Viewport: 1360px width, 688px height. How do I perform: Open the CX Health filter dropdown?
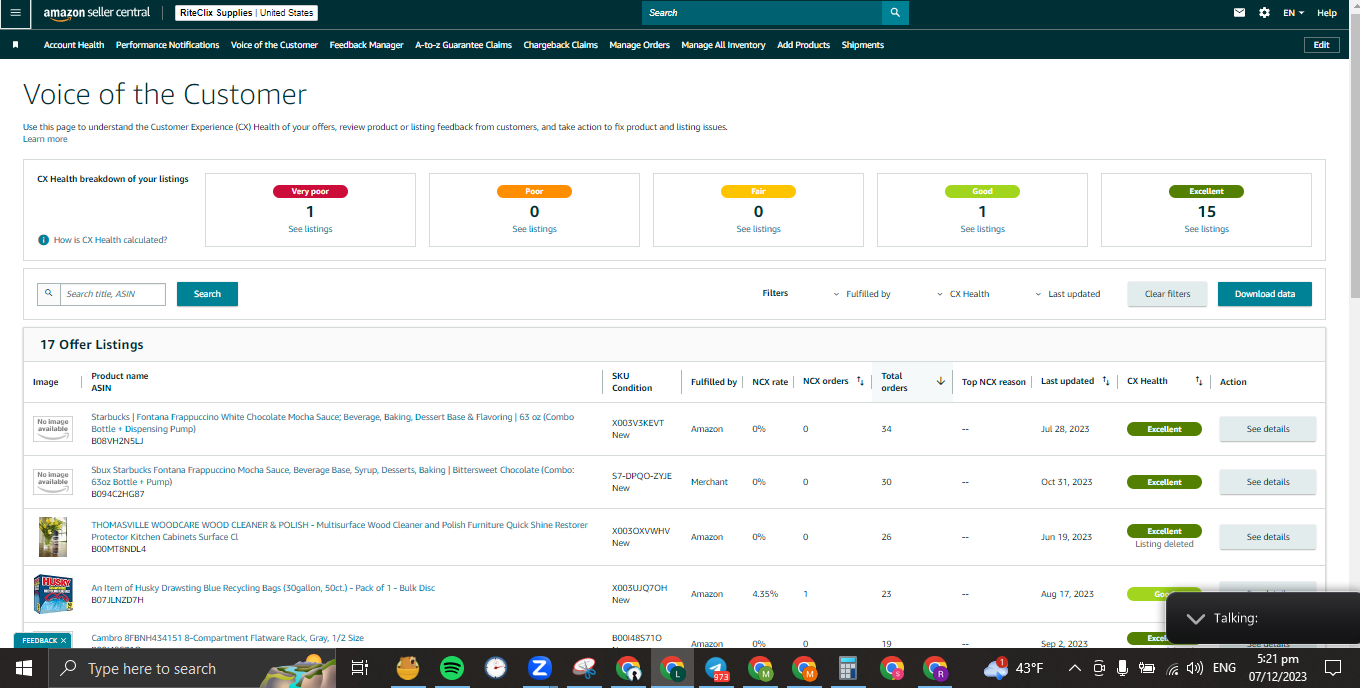(963, 294)
